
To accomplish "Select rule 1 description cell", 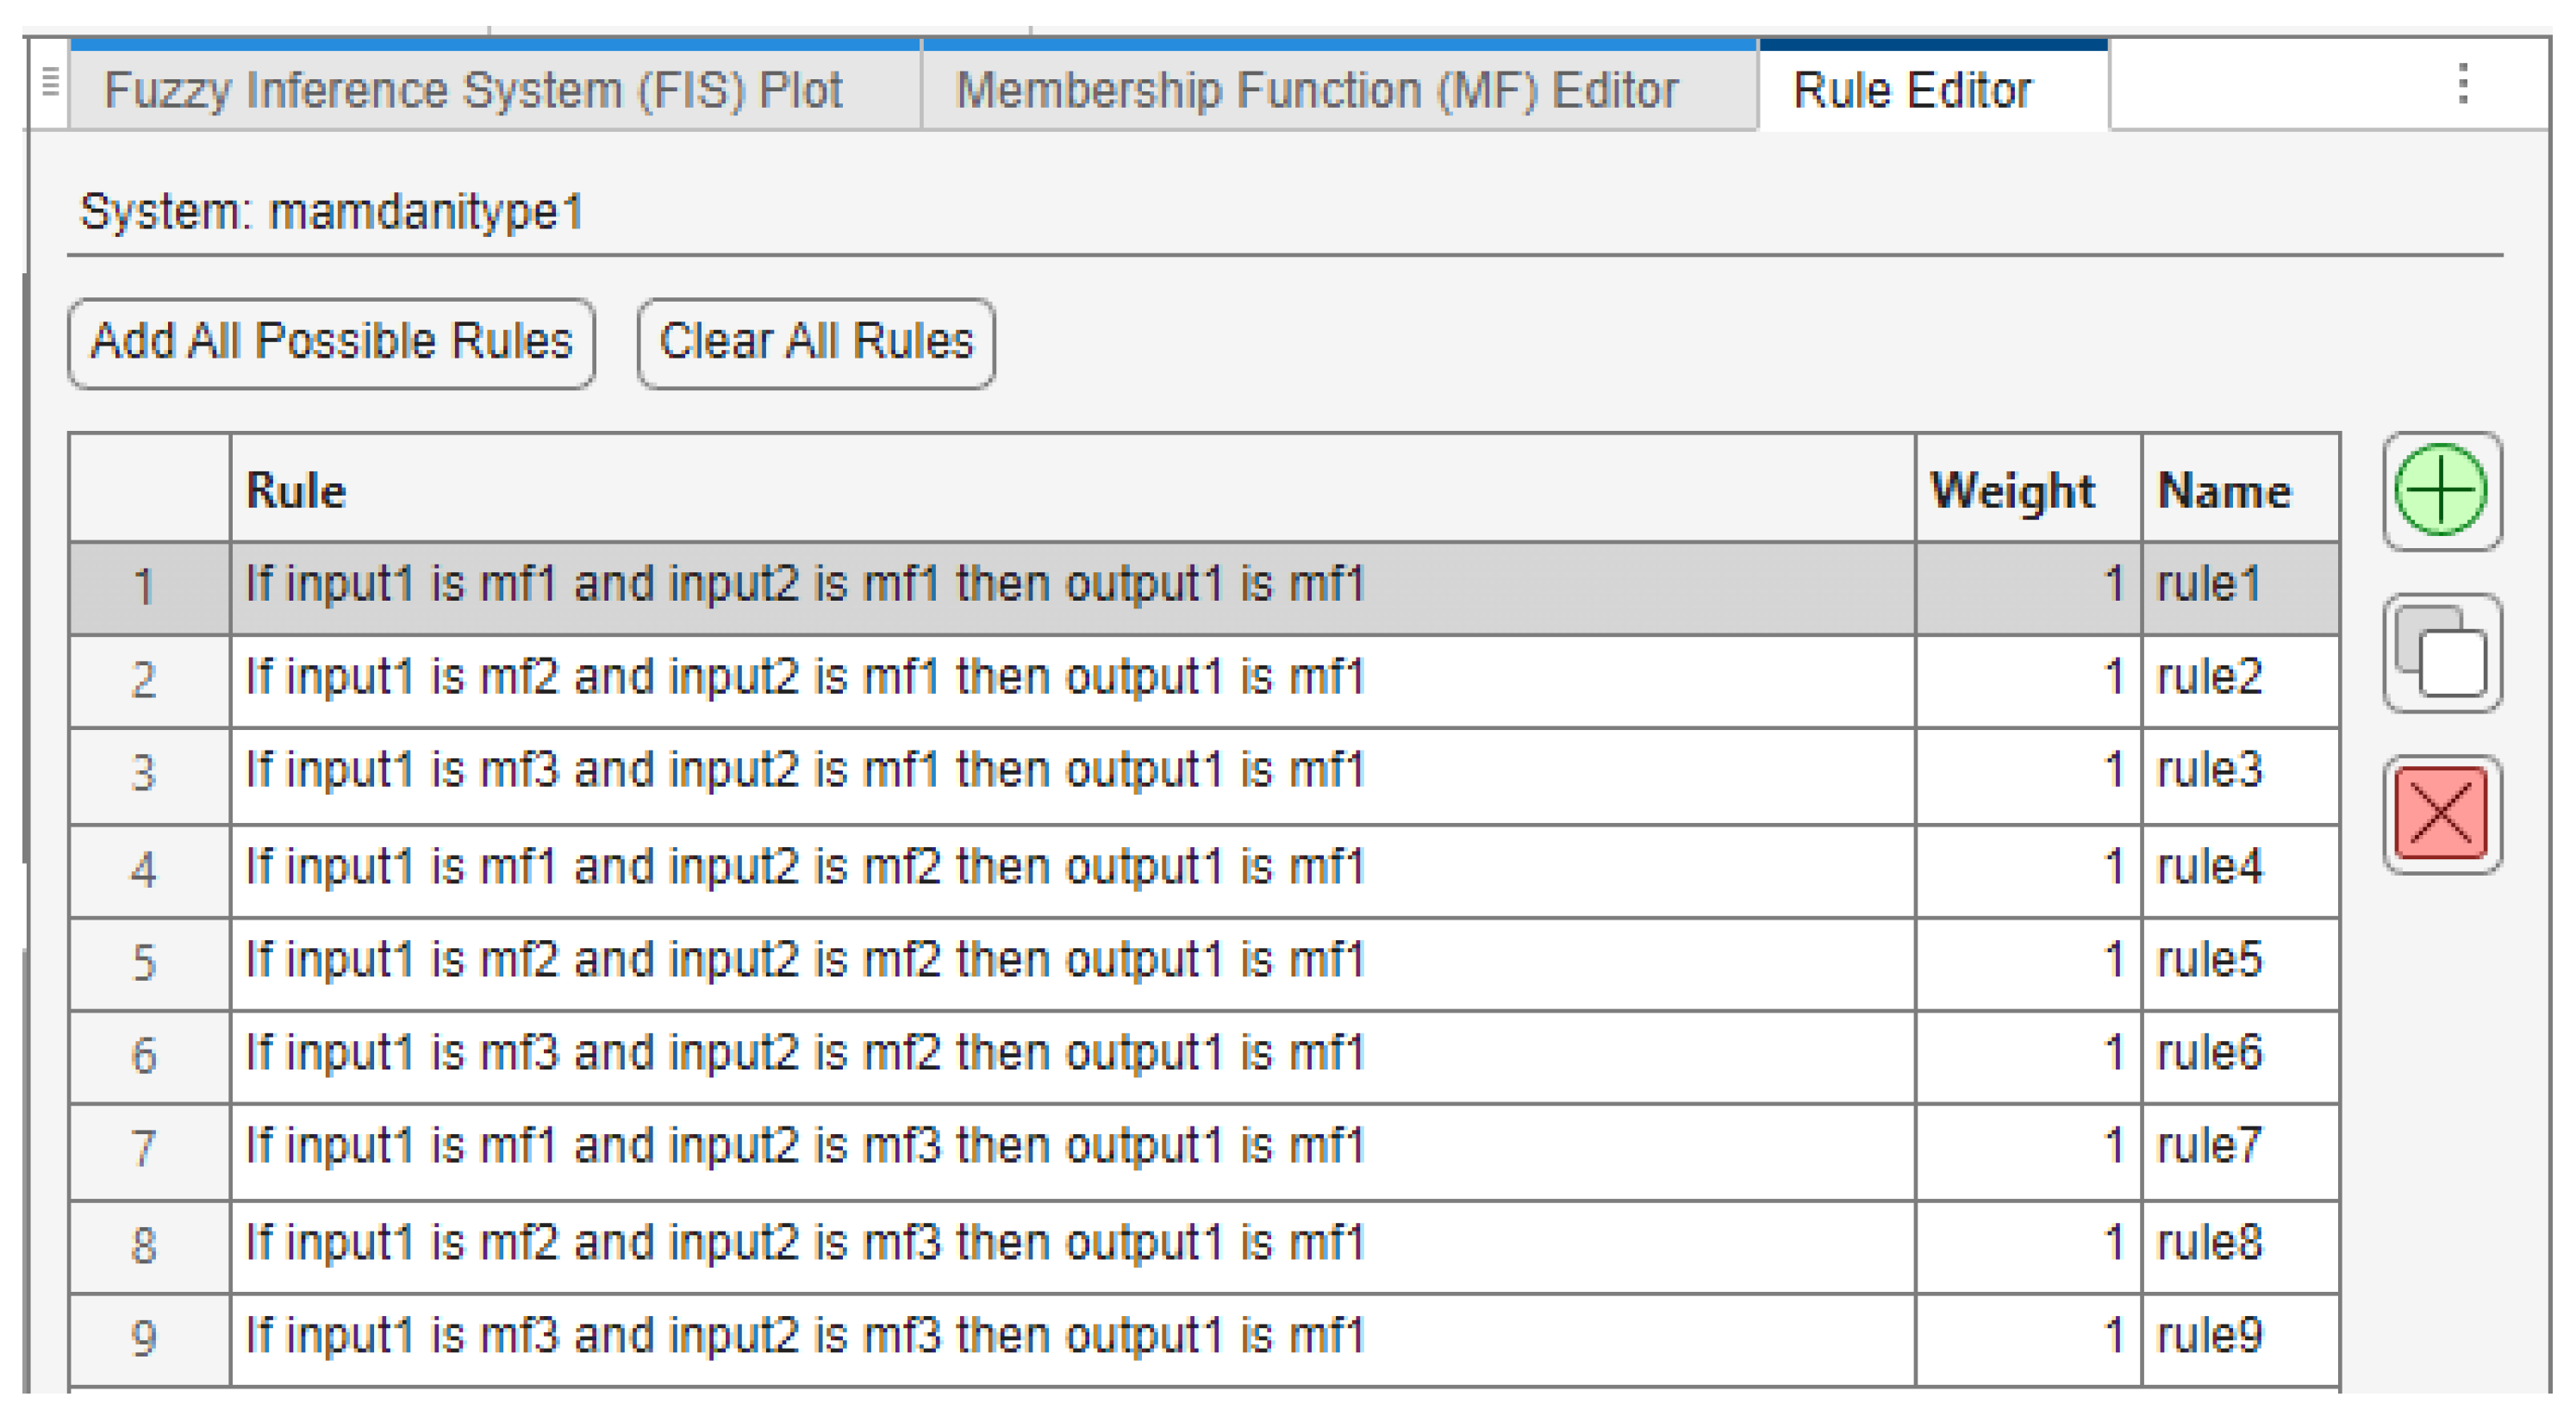I will click(805, 585).
